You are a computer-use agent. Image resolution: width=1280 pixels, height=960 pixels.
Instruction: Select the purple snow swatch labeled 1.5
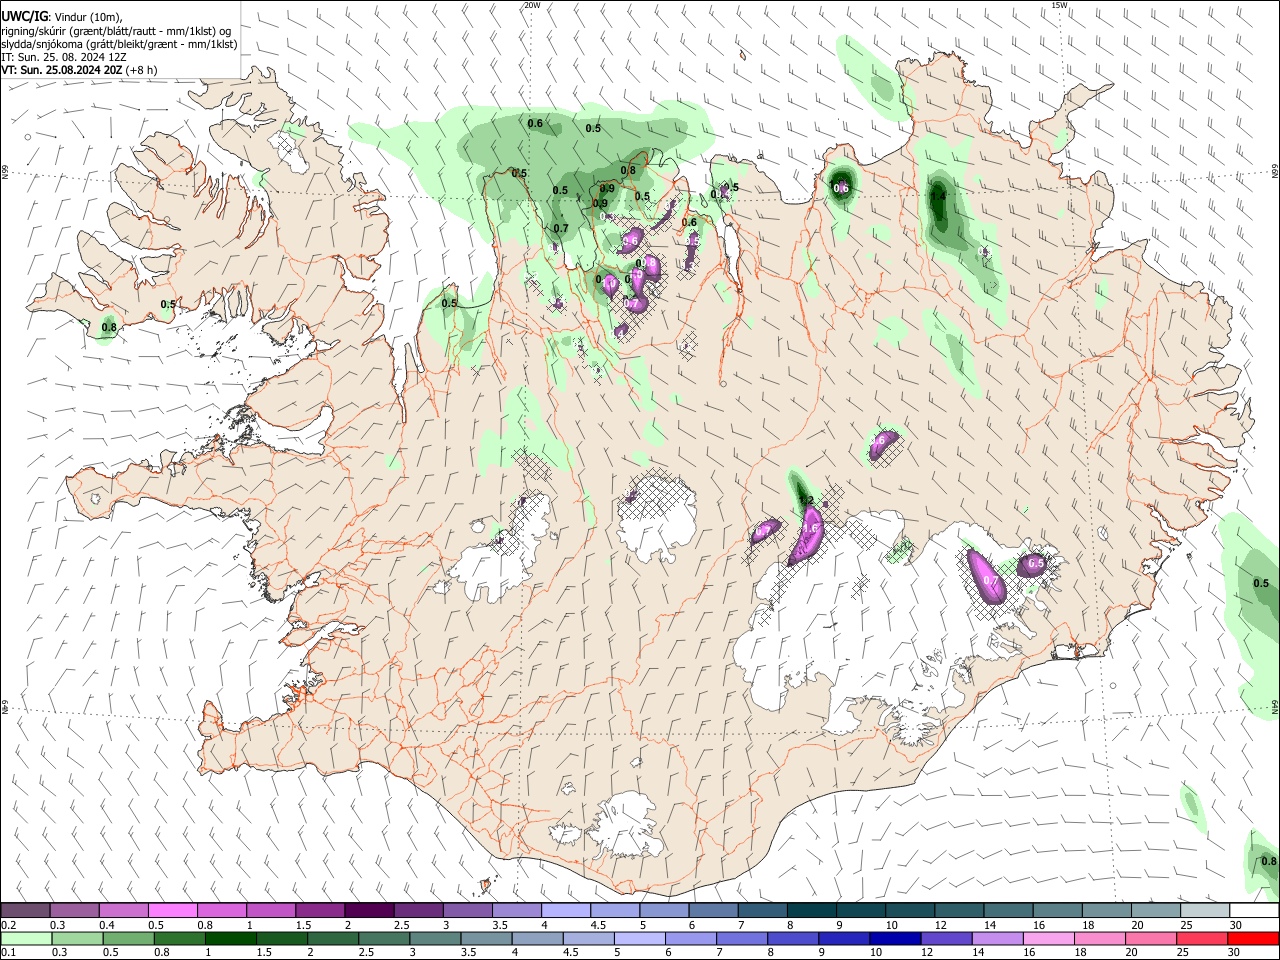[320, 911]
